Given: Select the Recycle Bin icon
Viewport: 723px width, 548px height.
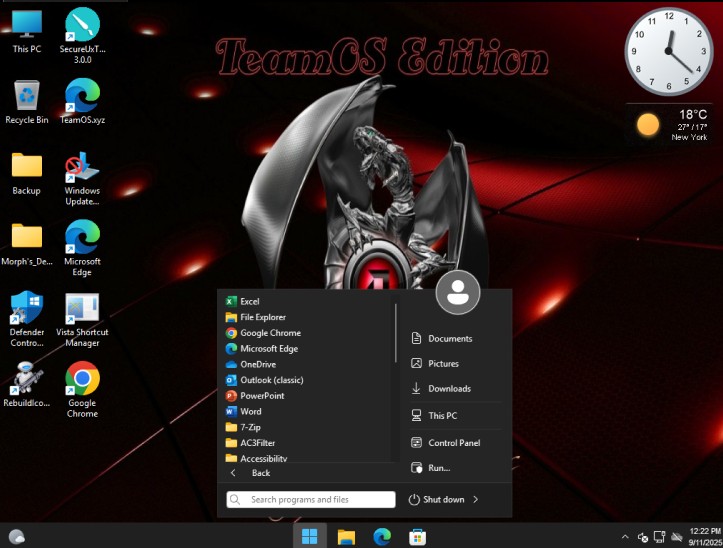Looking at the screenshot, I should pyautogui.click(x=27, y=101).
